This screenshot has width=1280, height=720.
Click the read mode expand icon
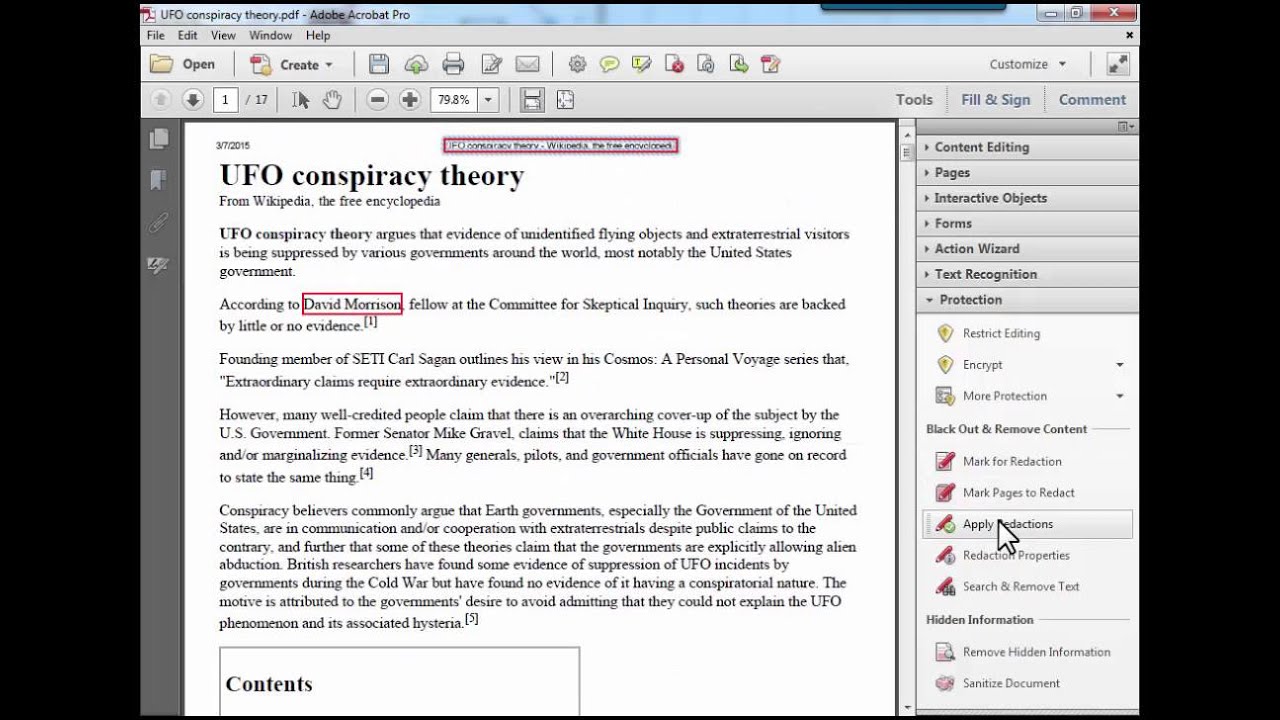(1118, 64)
